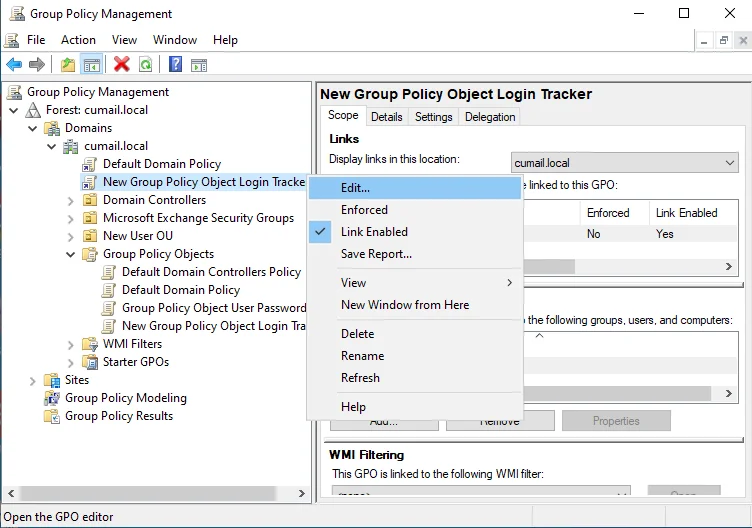Click the Domain Controllers OU icon

coord(90,200)
